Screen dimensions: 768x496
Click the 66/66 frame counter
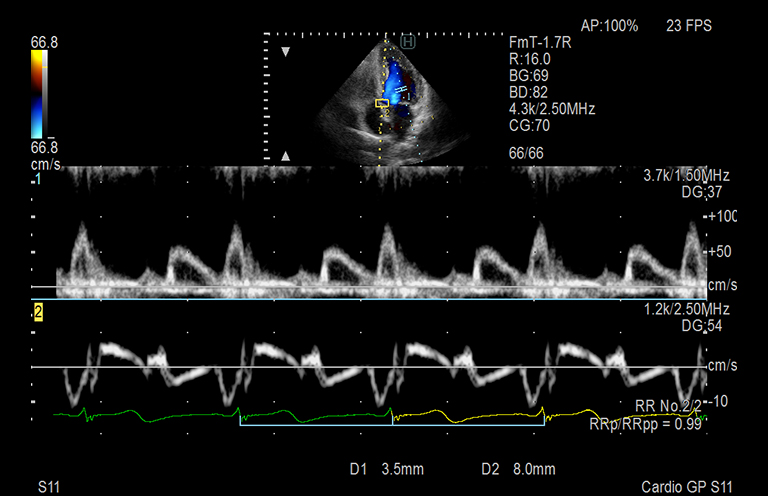(x=526, y=151)
